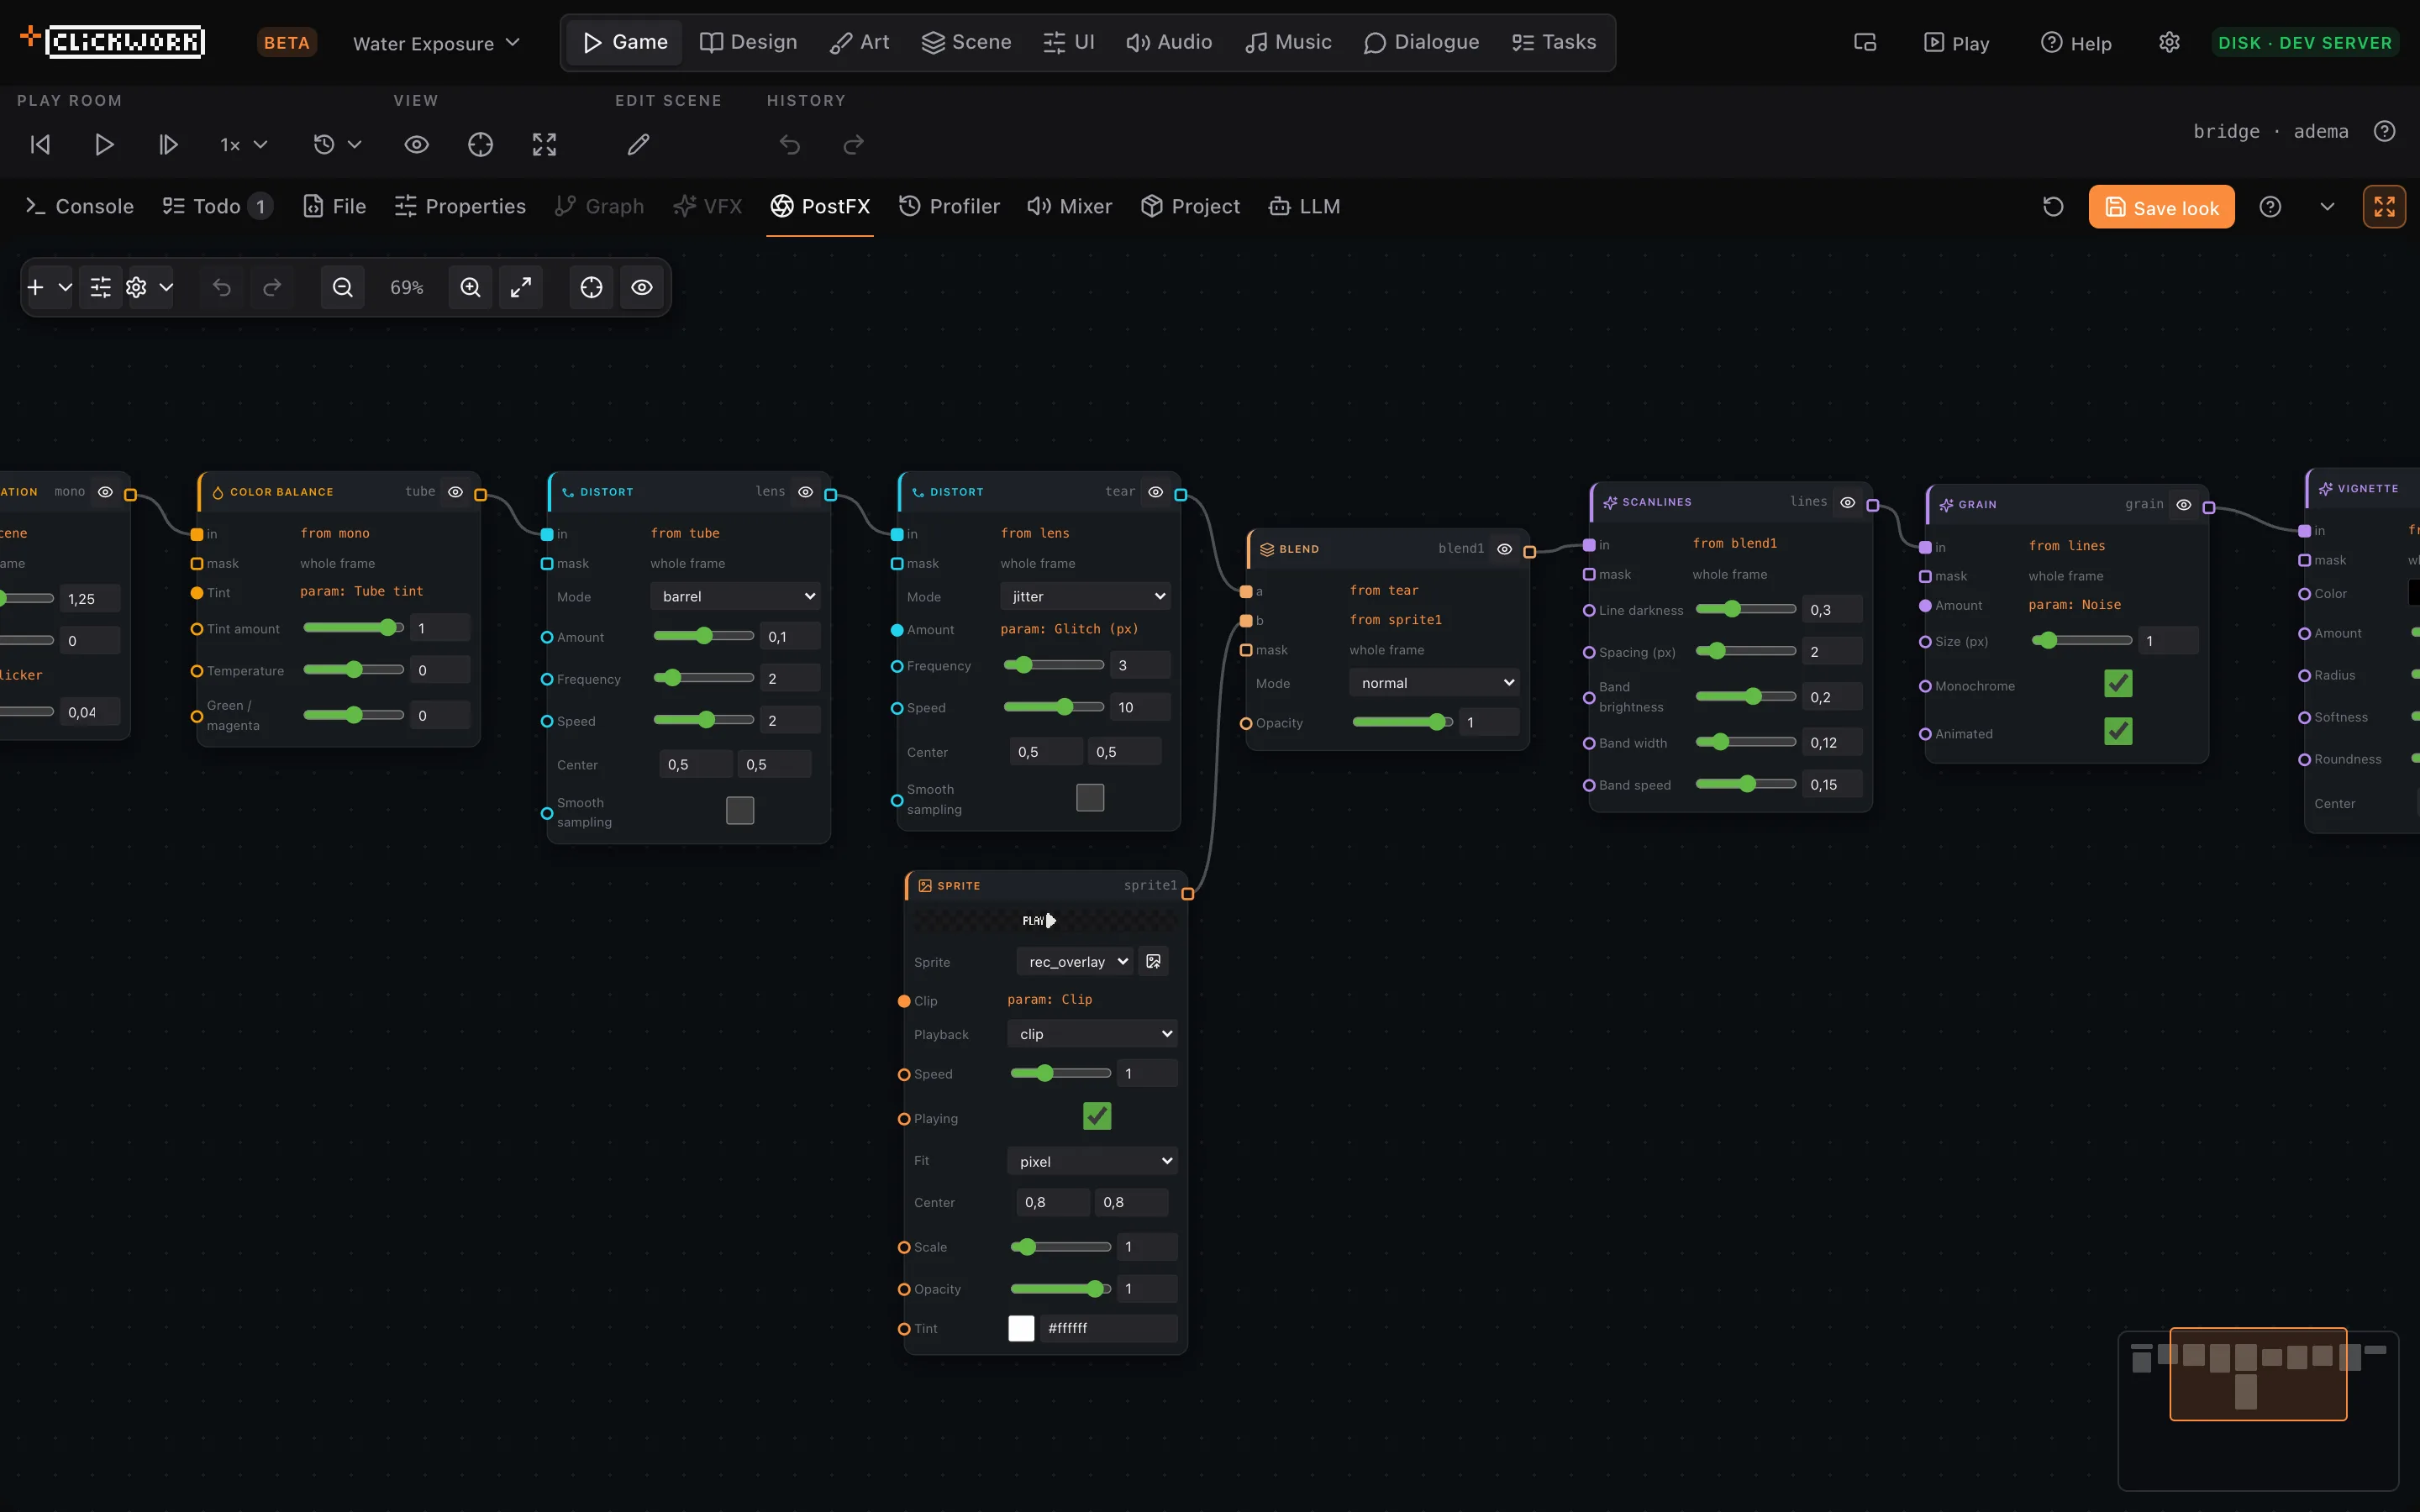Browse sprite image icon beside rec_overlay

pyautogui.click(x=1153, y=961)
